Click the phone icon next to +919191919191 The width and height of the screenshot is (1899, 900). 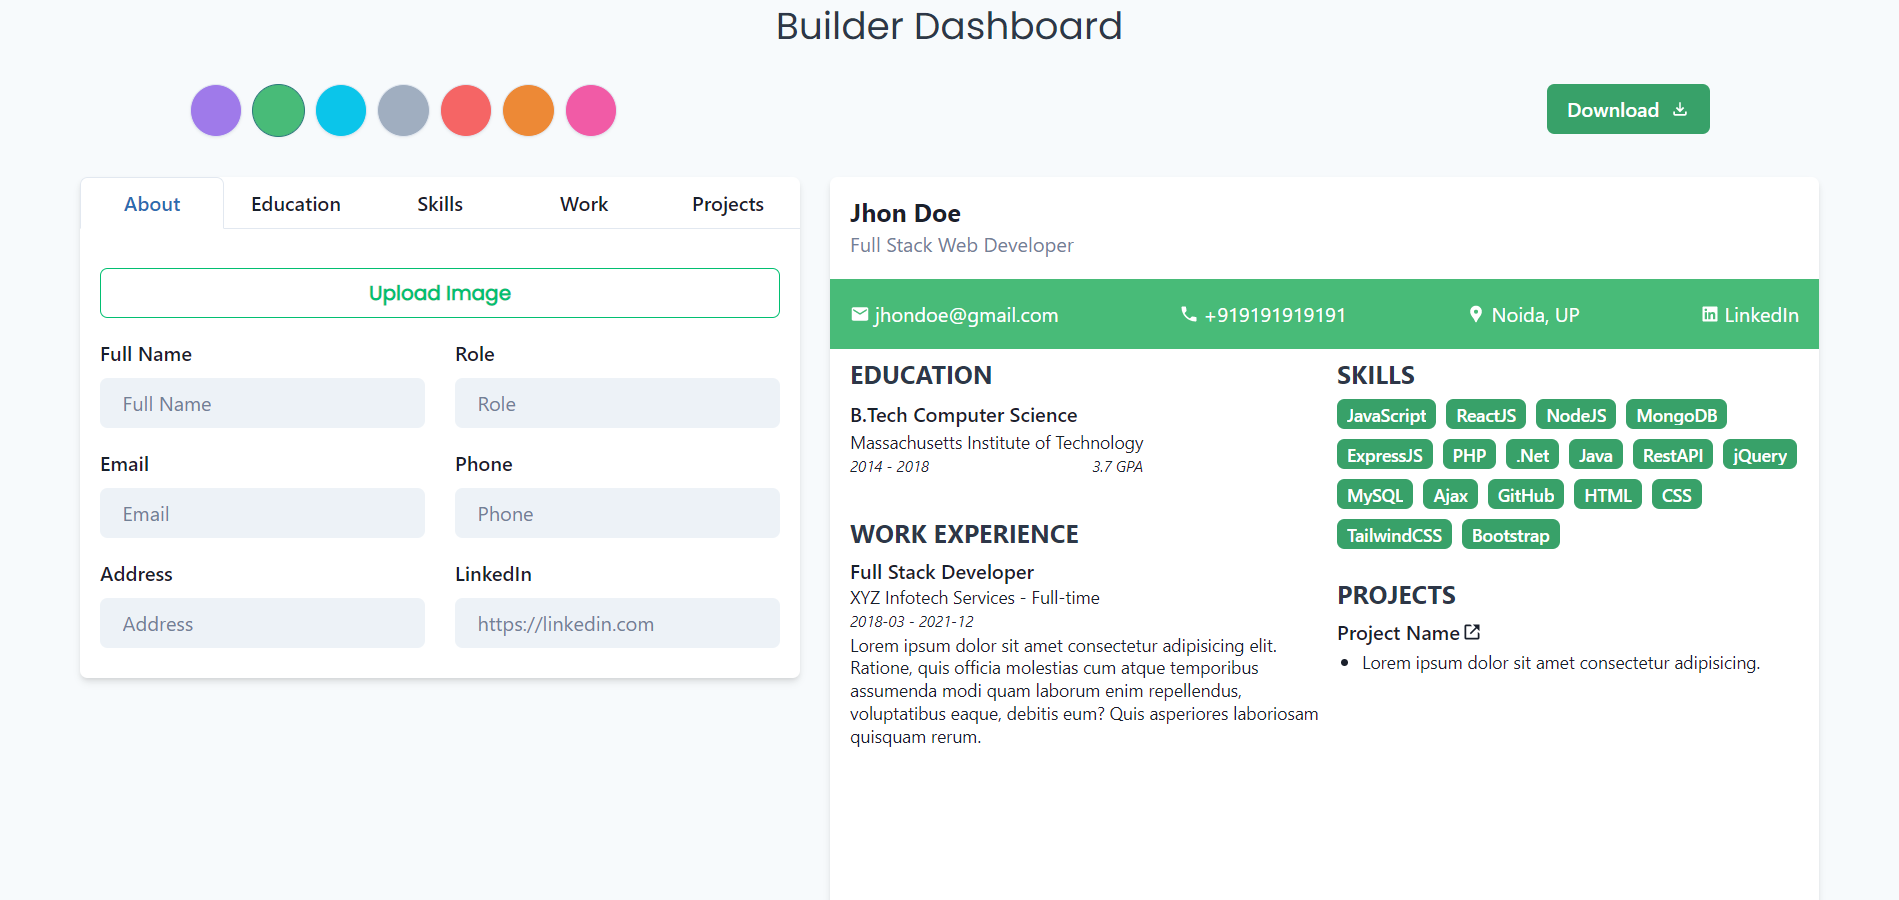pos(1188,314)
